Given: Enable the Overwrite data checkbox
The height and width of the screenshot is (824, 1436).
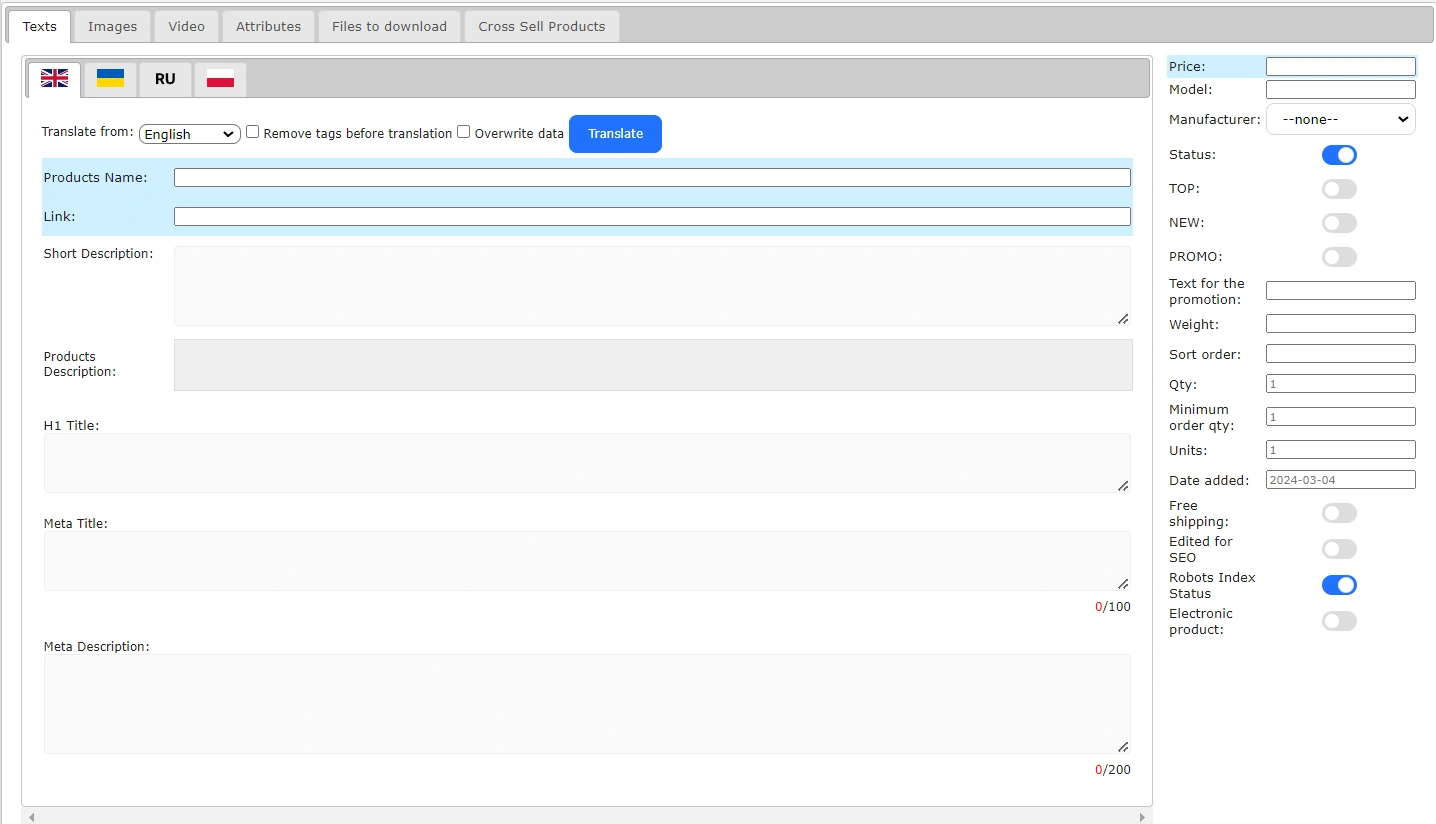Looking at the screenshot, I should [x=464, y=132].
